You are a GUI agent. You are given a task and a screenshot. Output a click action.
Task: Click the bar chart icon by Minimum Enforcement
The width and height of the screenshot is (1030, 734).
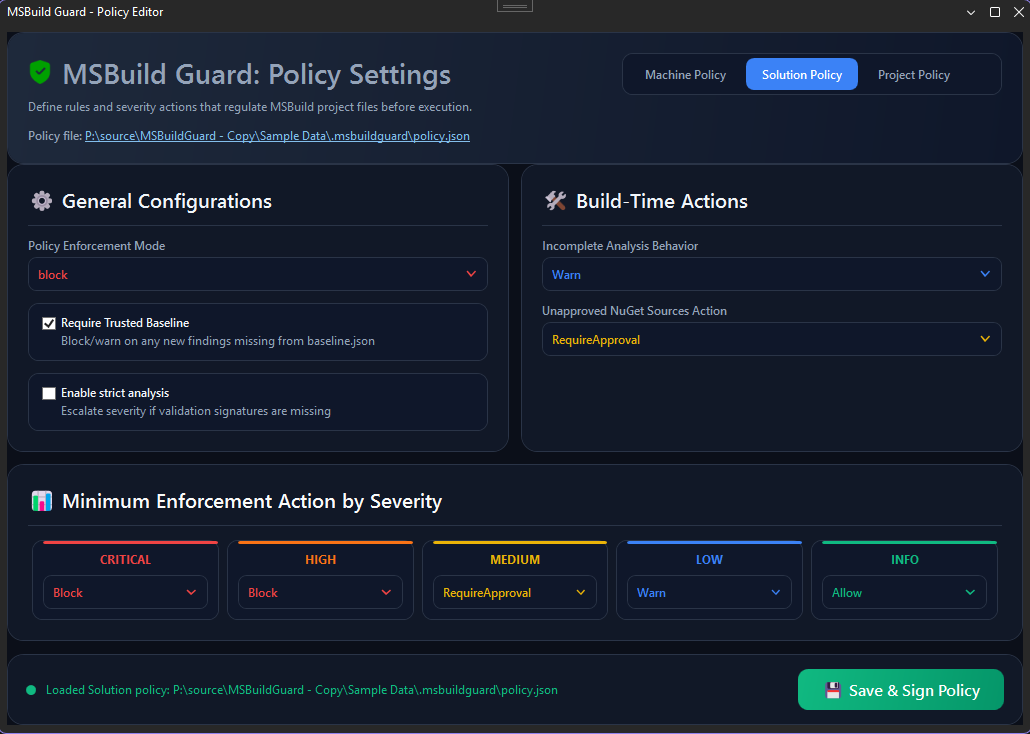[x=42, y=501]
